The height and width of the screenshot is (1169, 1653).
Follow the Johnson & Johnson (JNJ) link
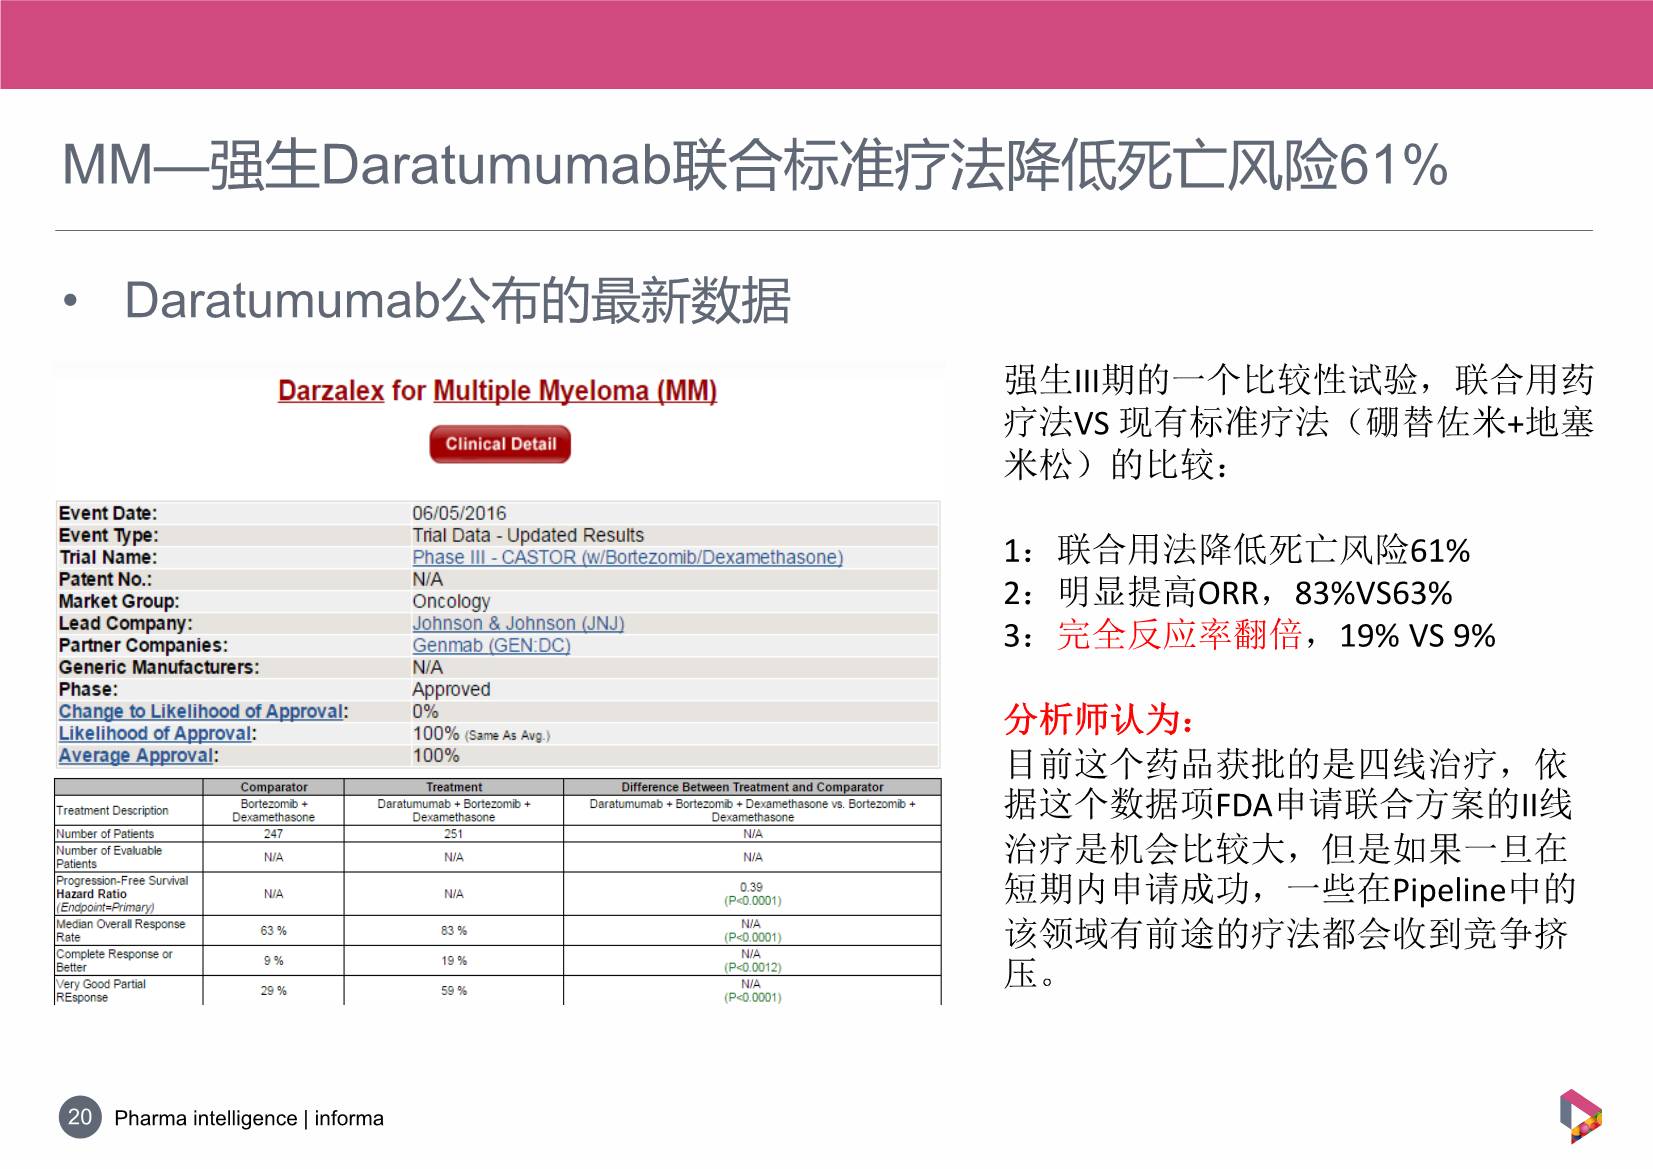(518, 623)
